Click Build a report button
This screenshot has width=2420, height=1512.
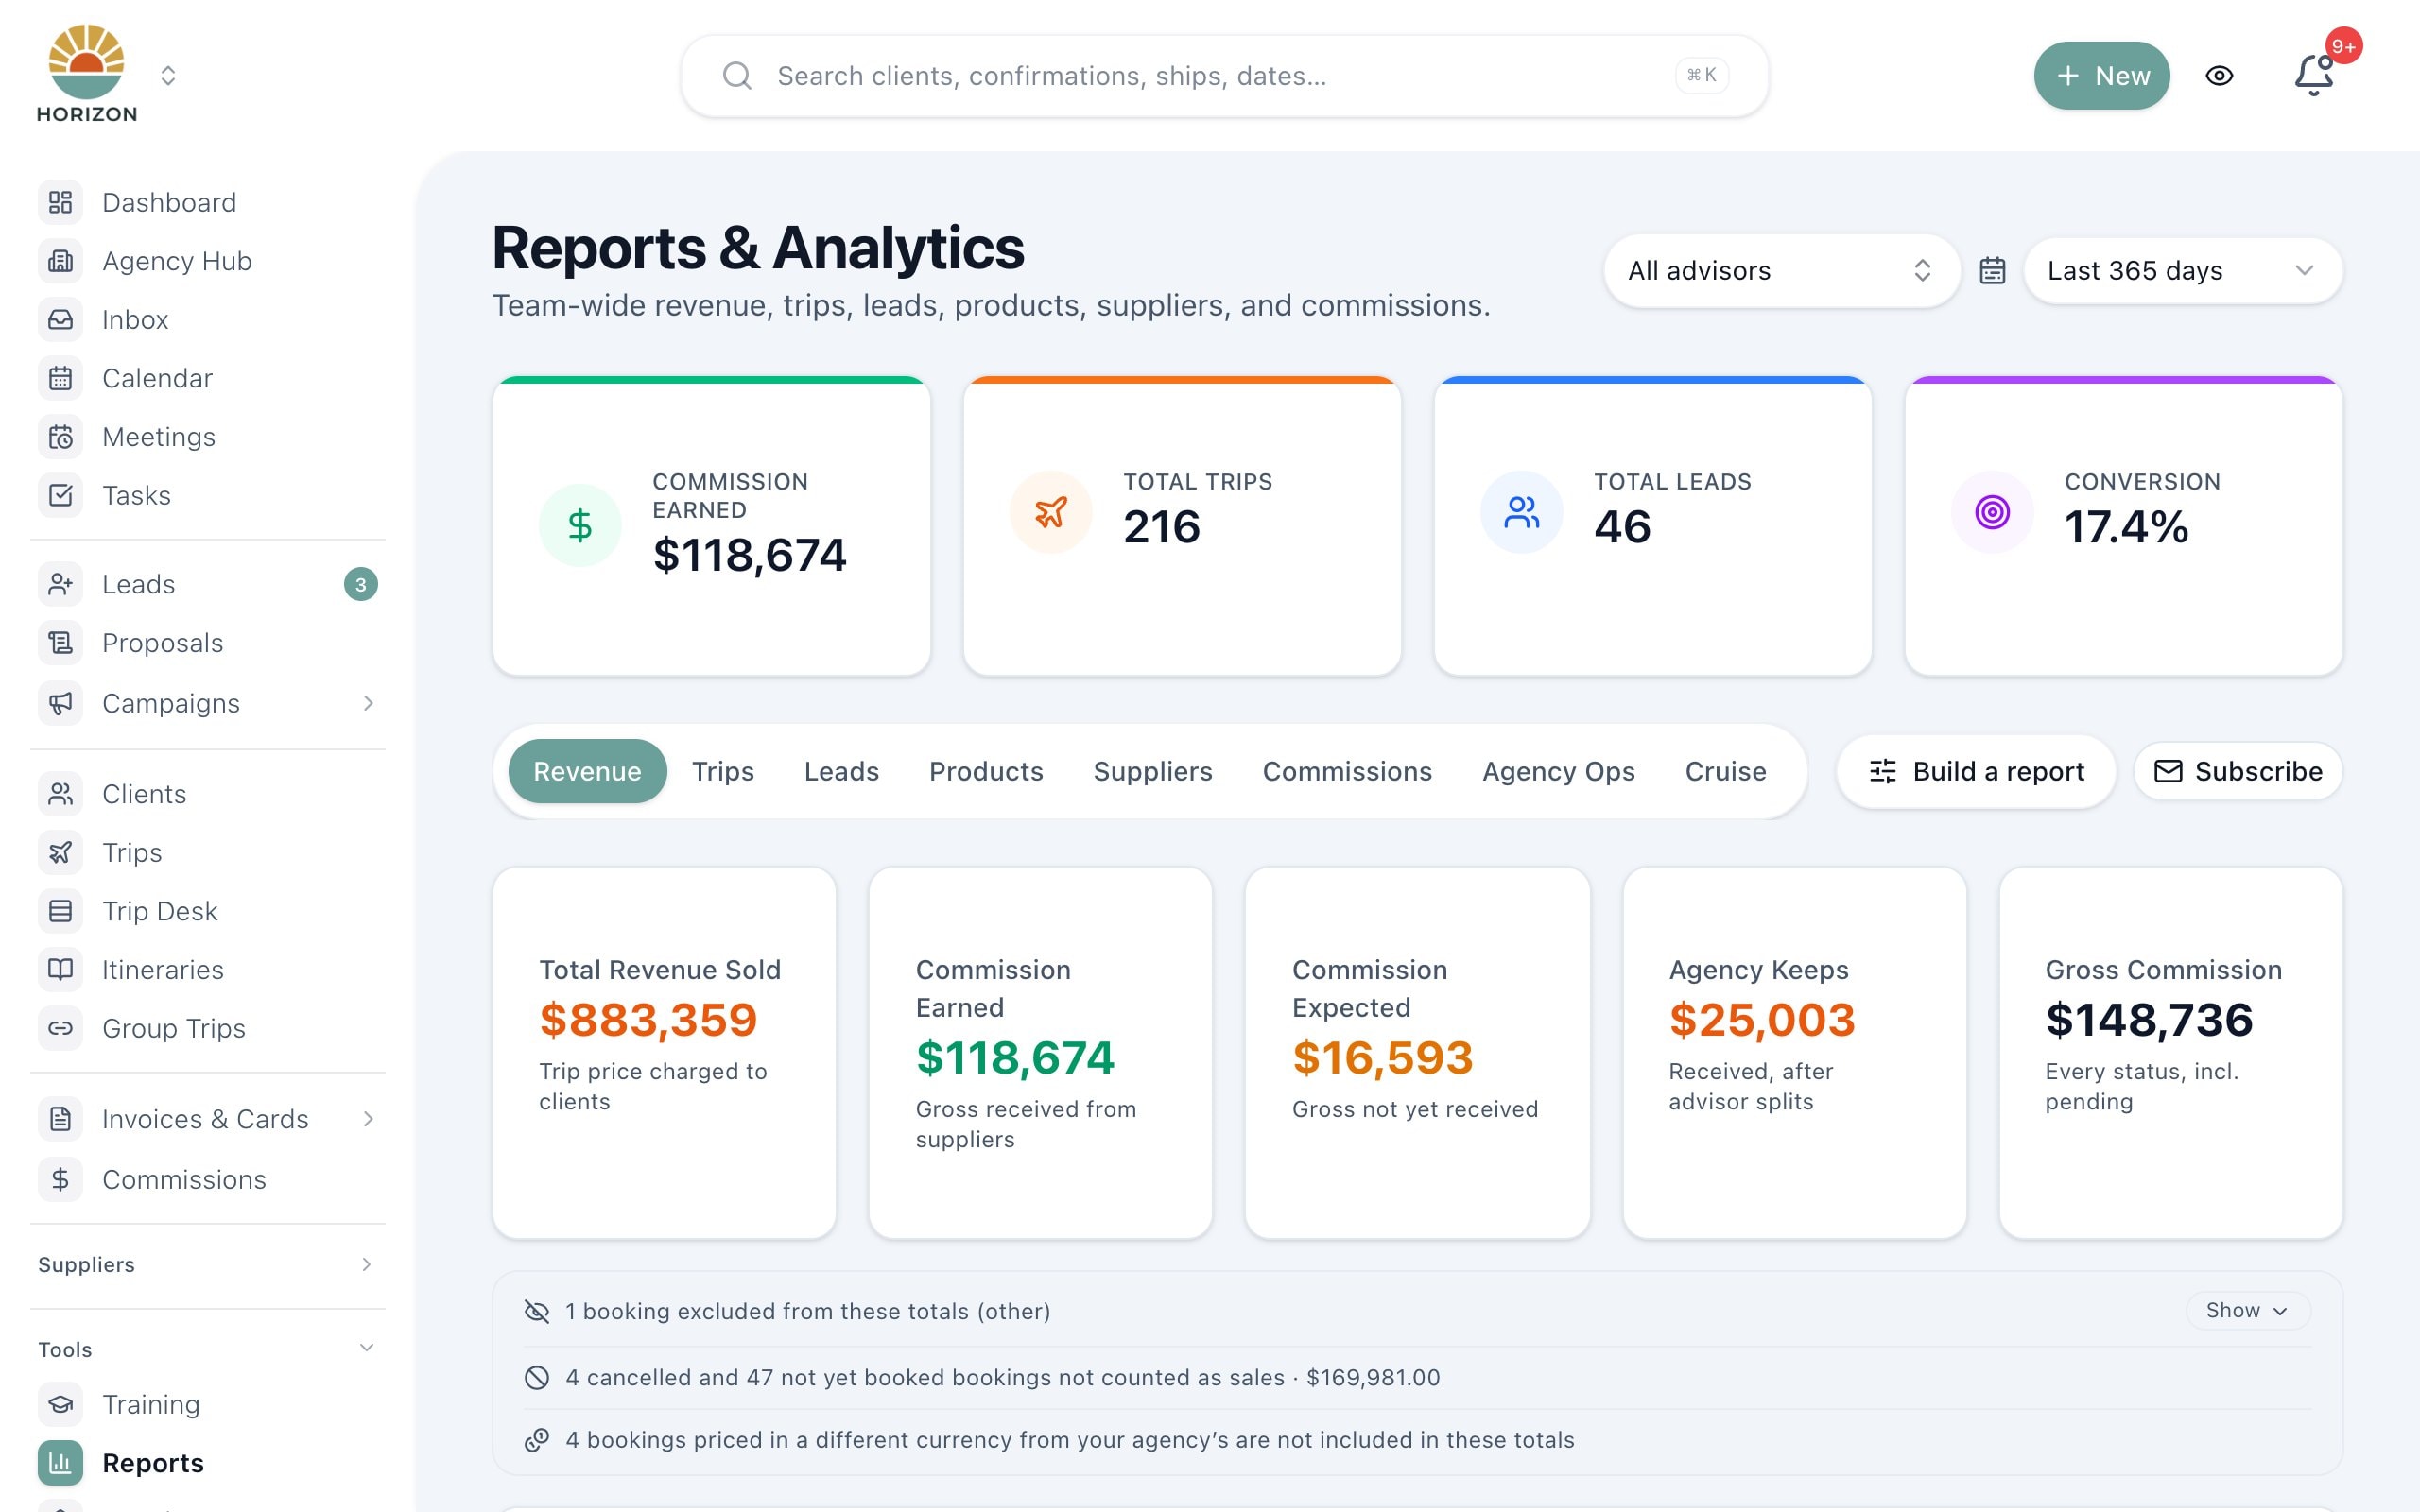coord(1976,771)
